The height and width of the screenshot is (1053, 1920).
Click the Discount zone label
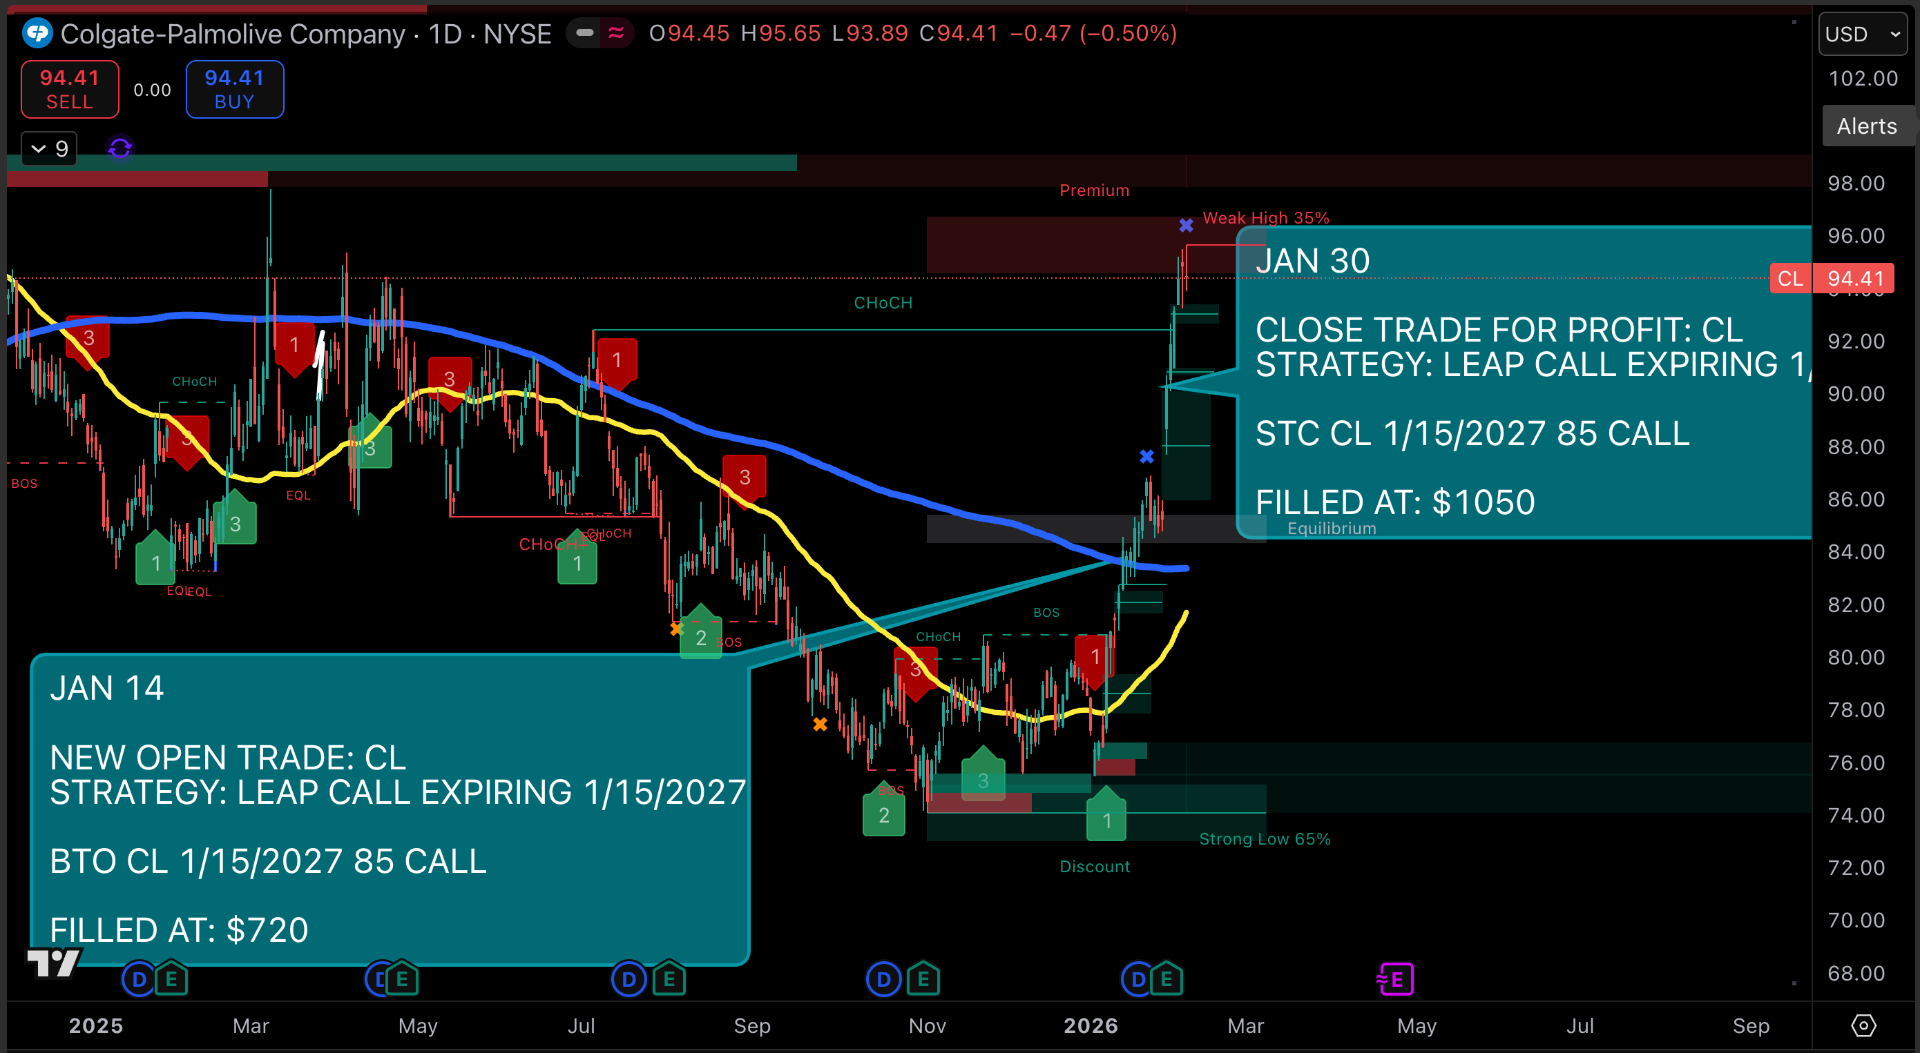pos(1094,866)
